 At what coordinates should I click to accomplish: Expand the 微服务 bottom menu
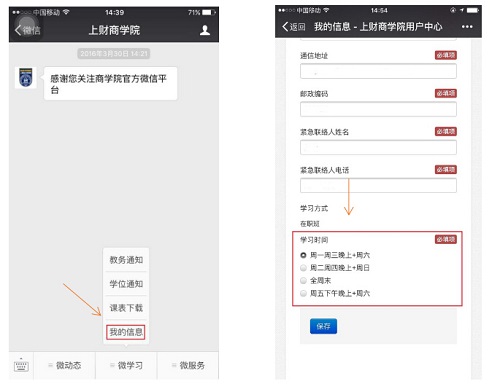tap(188, 366)
